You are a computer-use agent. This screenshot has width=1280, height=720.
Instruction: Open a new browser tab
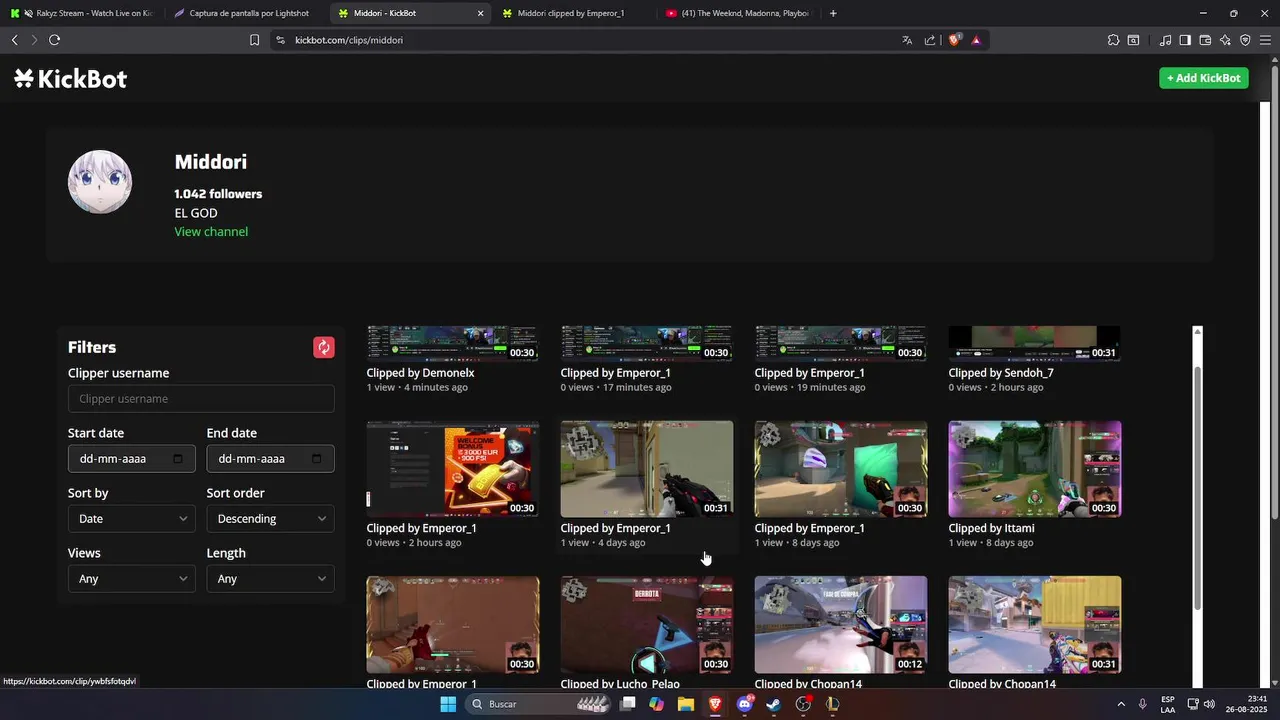click(x=833, y=13)
